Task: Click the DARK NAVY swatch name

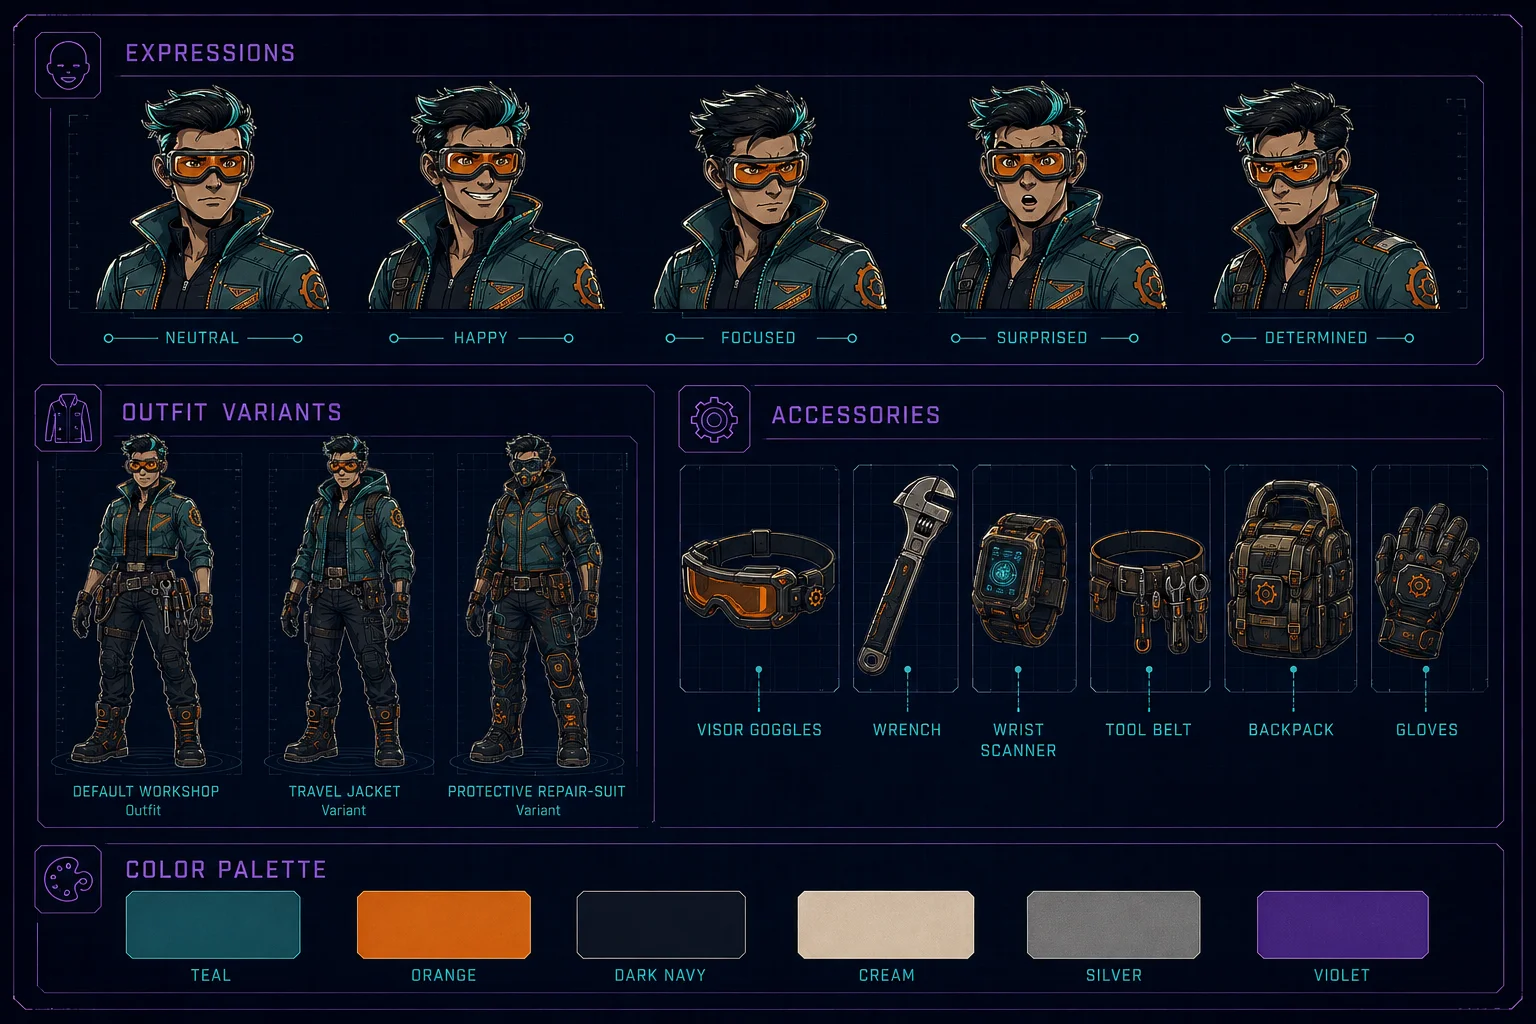Action: click(660, 975)
